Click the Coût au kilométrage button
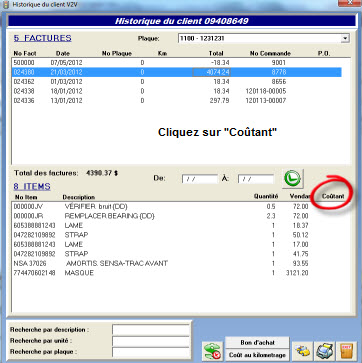The image size is (362, 363). click(x=257, y=355)
